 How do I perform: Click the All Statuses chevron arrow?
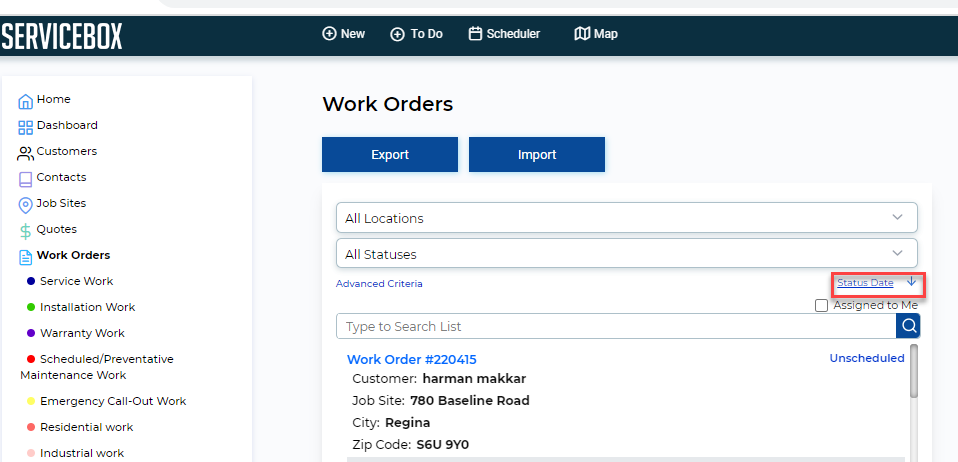pyautogui.click(x=897, y=253)
